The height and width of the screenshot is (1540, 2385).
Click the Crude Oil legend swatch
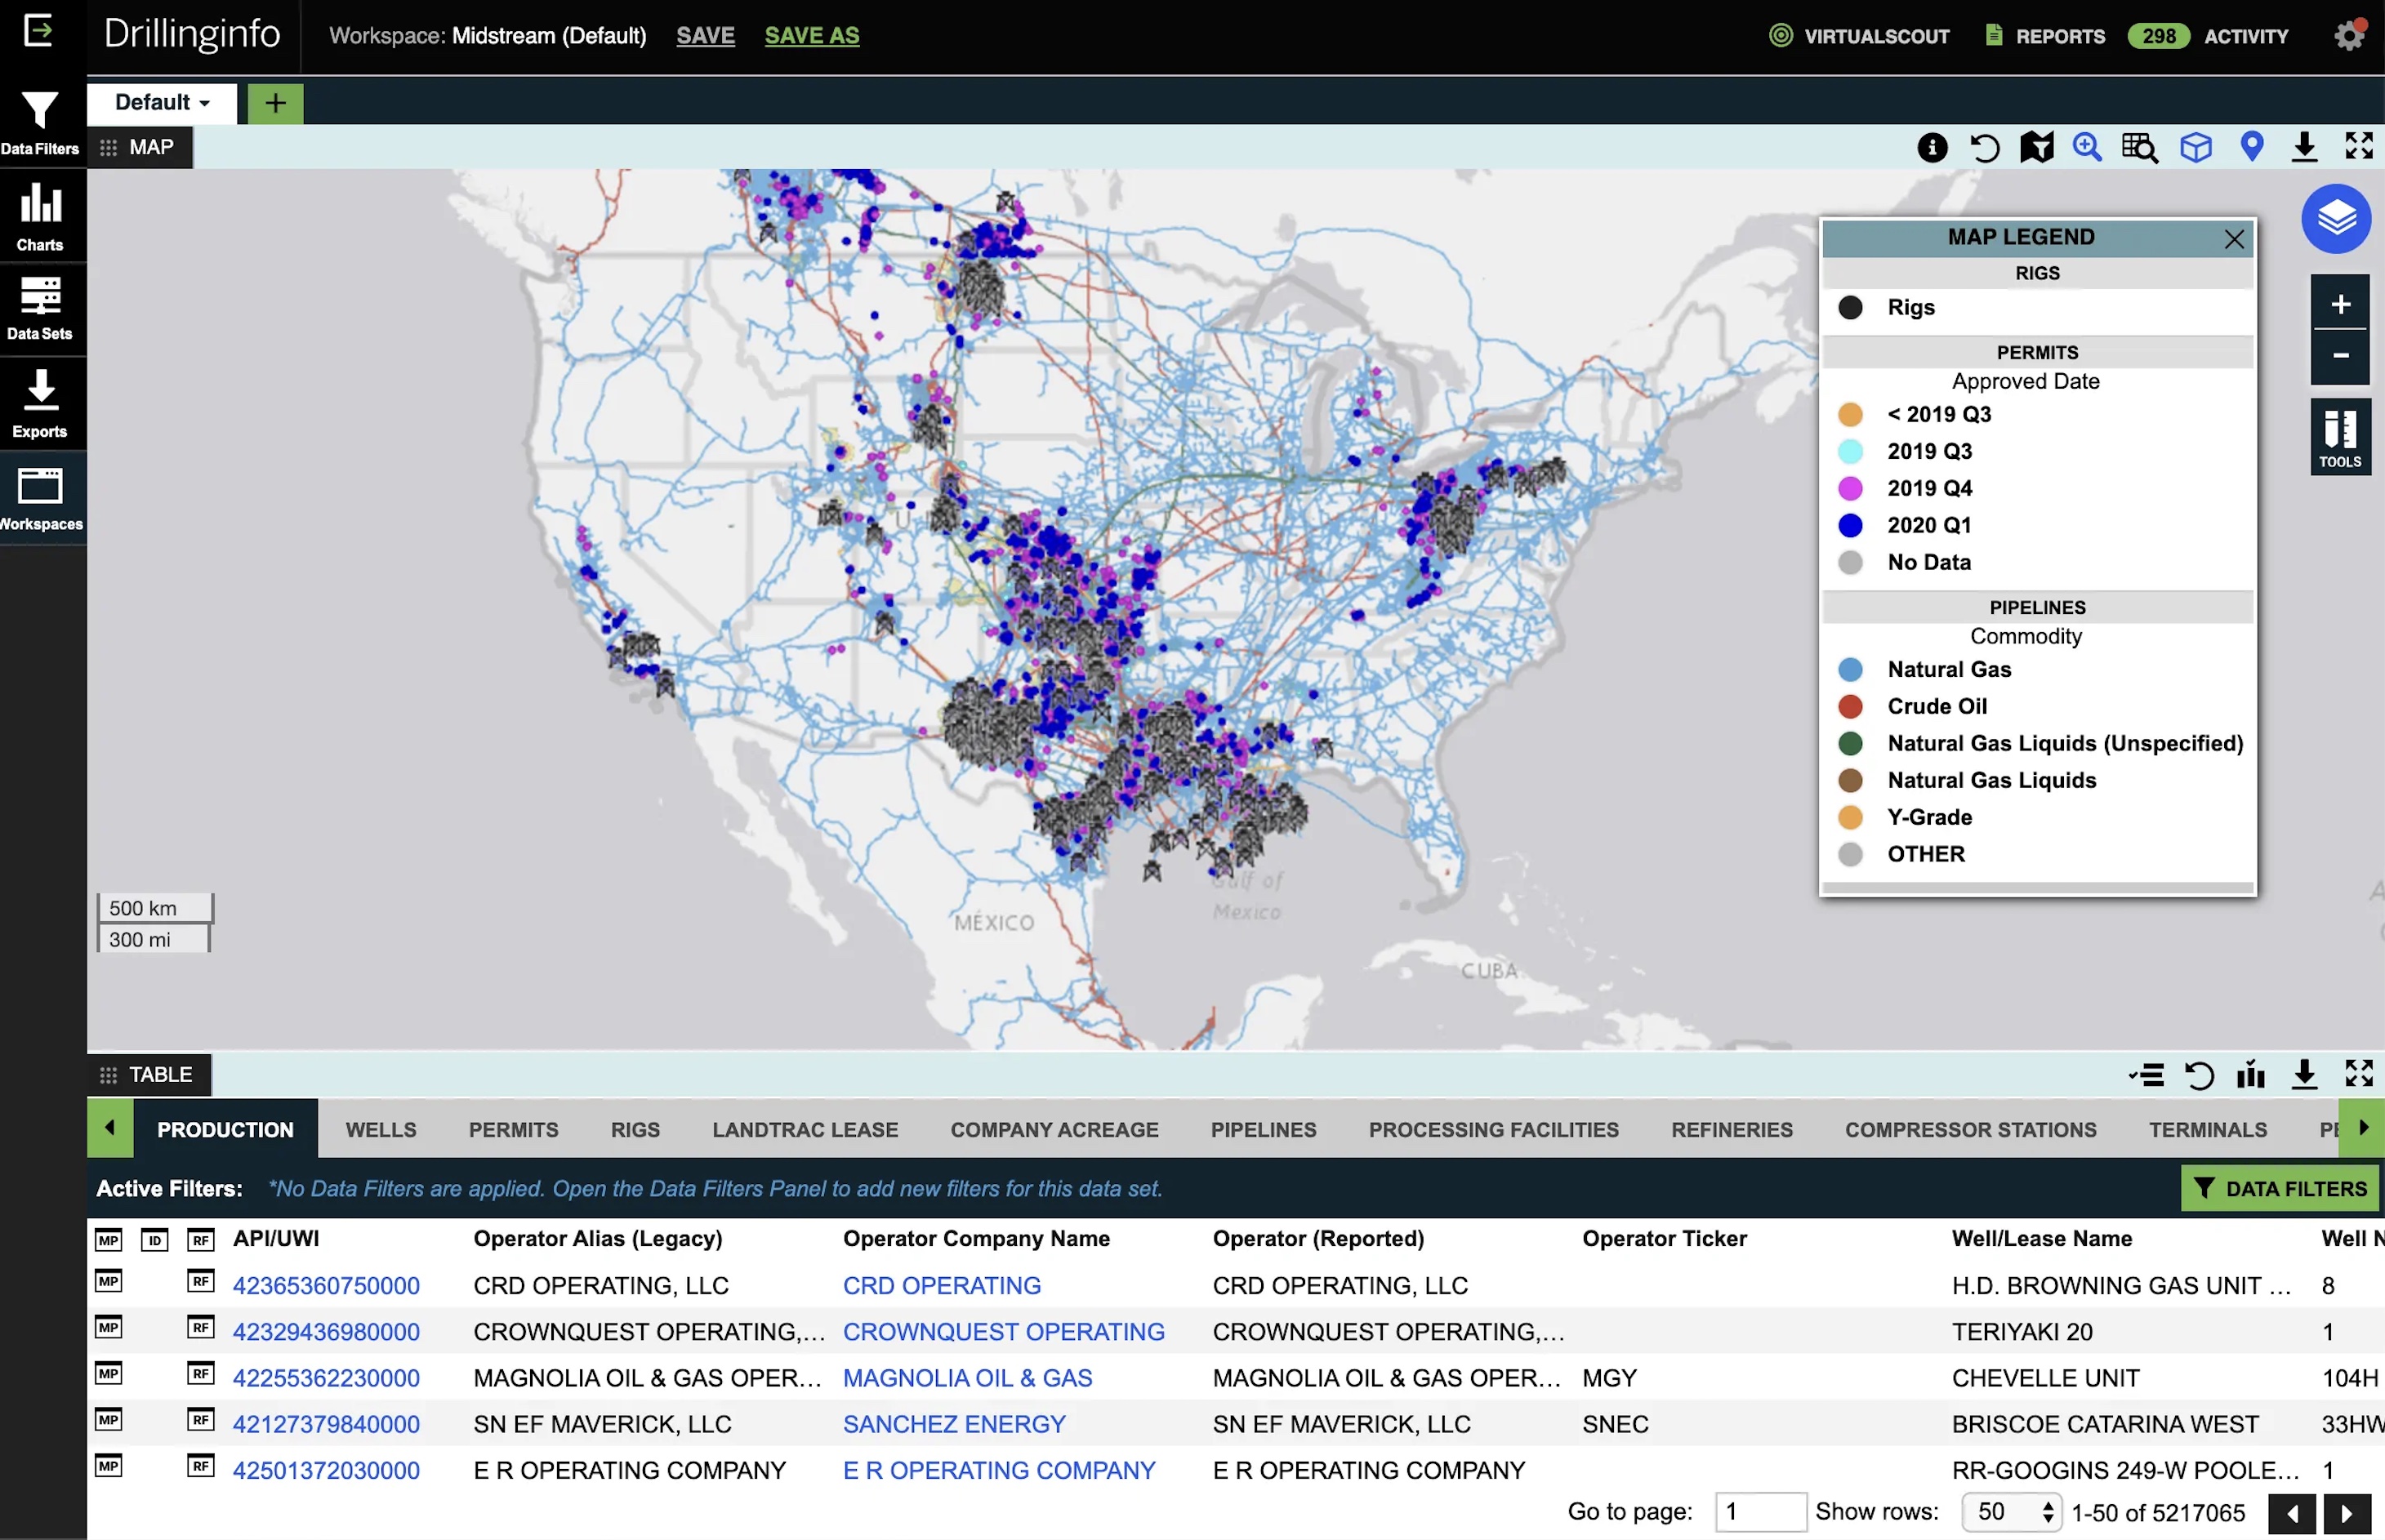pos(1850,707)
